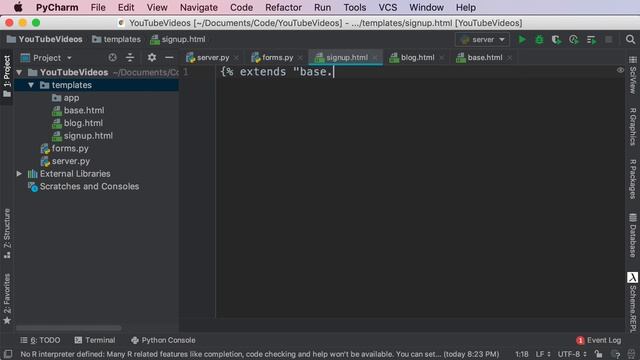Click the concurrency diagram run icon
The image size is (640, 360).
click(591, 40)
